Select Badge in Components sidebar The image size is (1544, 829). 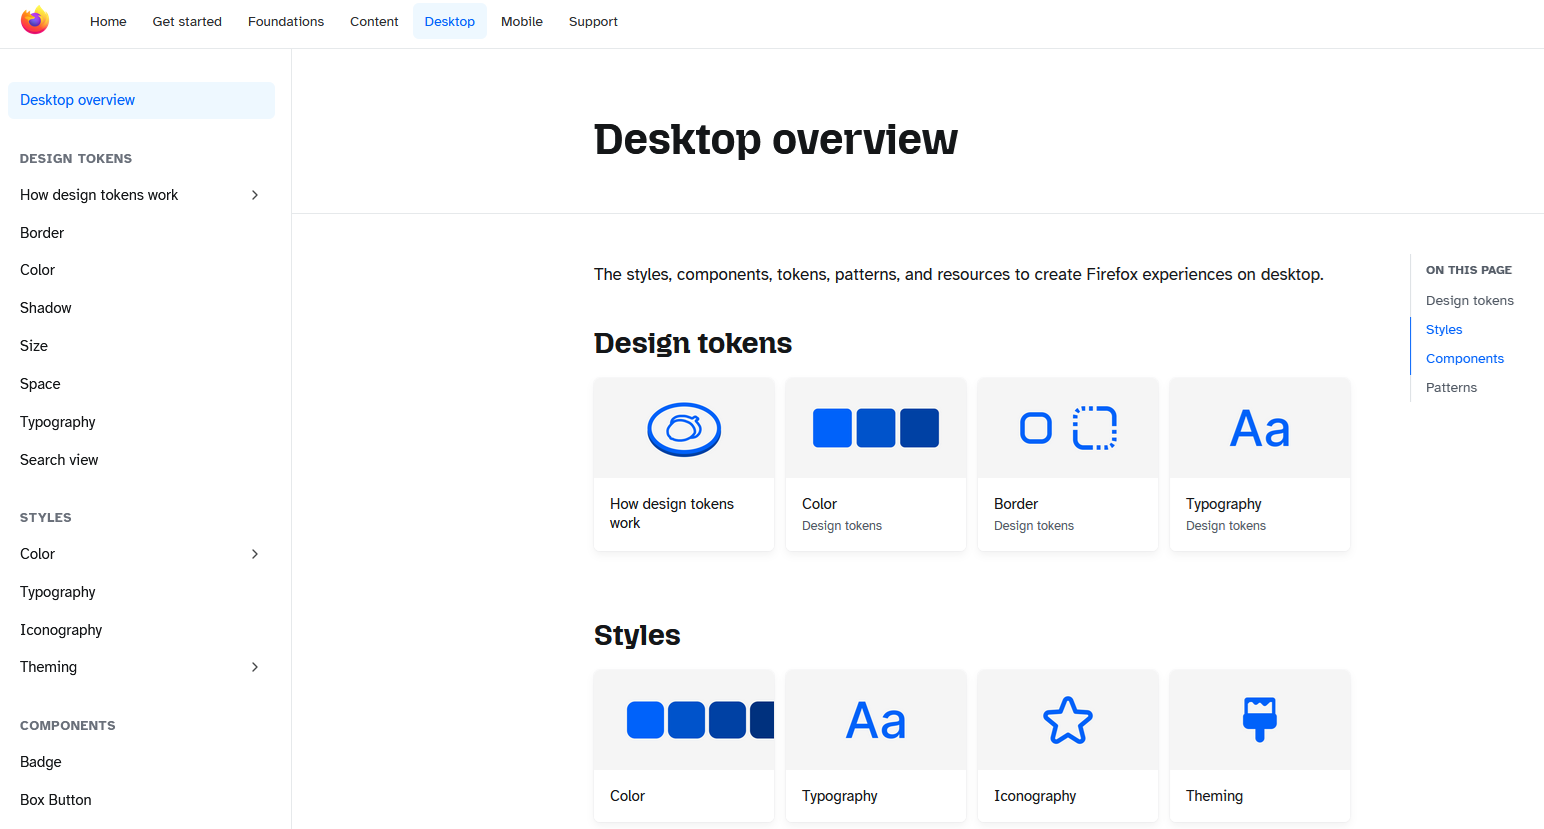41,762
